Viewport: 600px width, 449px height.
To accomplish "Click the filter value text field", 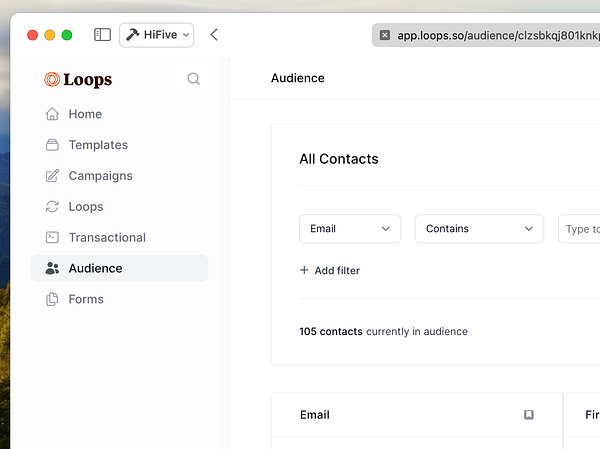I will (x=580, y=229).
